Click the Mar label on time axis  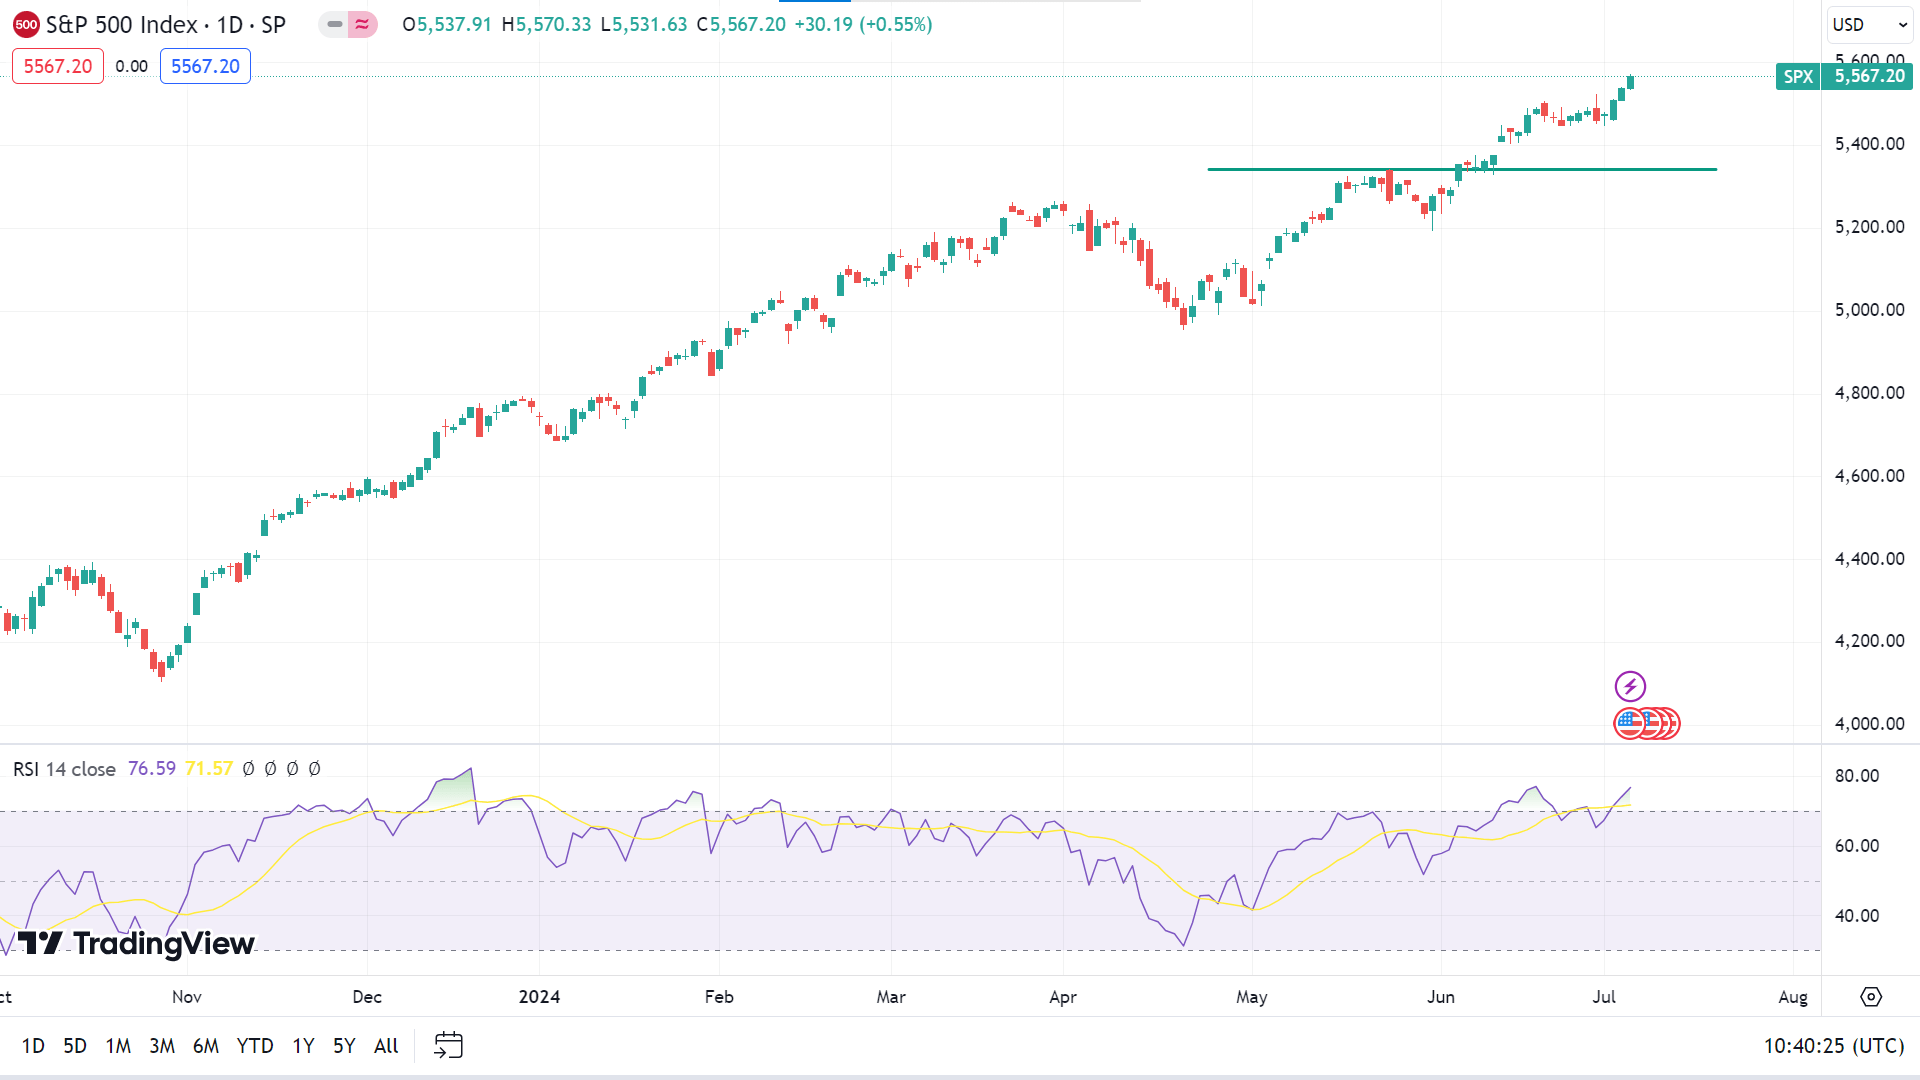891,997
